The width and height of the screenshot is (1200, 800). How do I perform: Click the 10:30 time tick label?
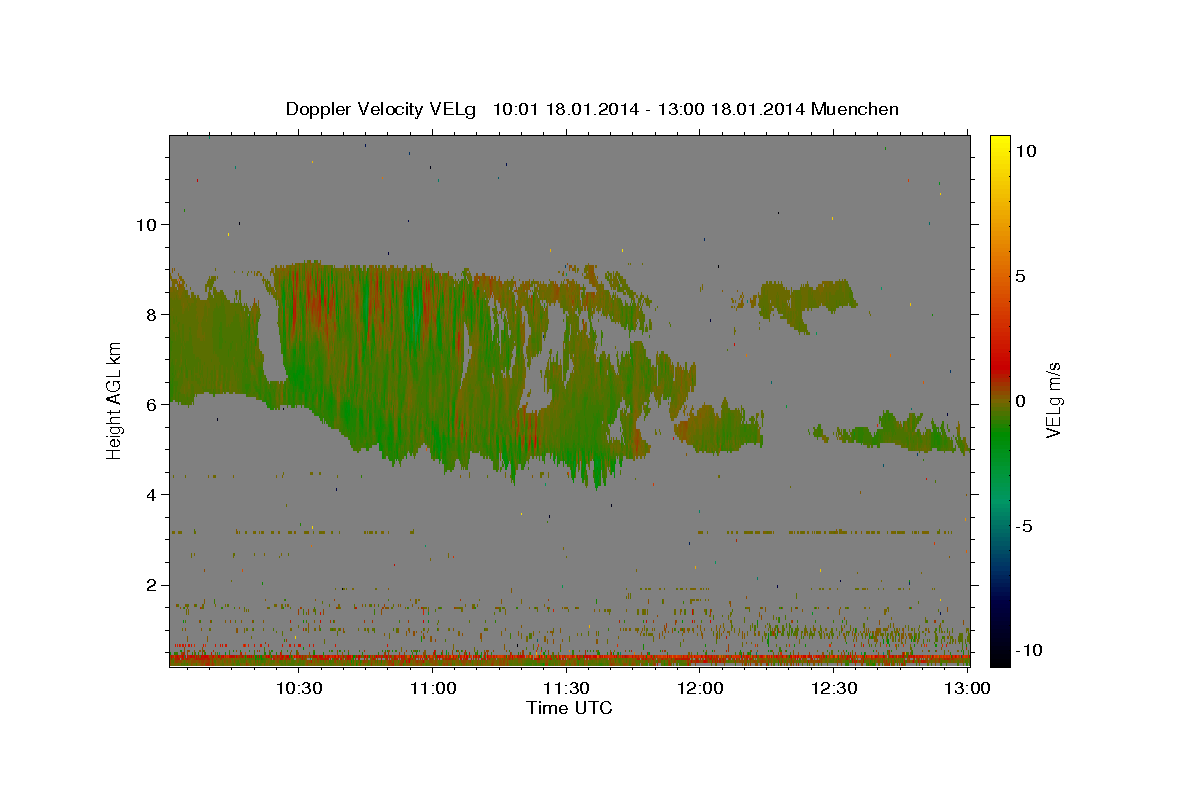tap(299, 689)
